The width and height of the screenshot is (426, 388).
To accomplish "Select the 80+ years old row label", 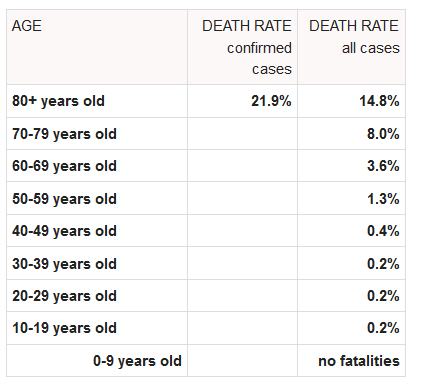I will tap(58, 101).
